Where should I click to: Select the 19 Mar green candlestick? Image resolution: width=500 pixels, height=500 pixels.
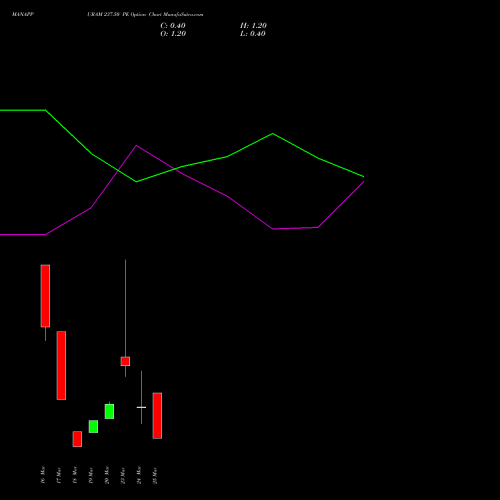click(x=93, y=427)
